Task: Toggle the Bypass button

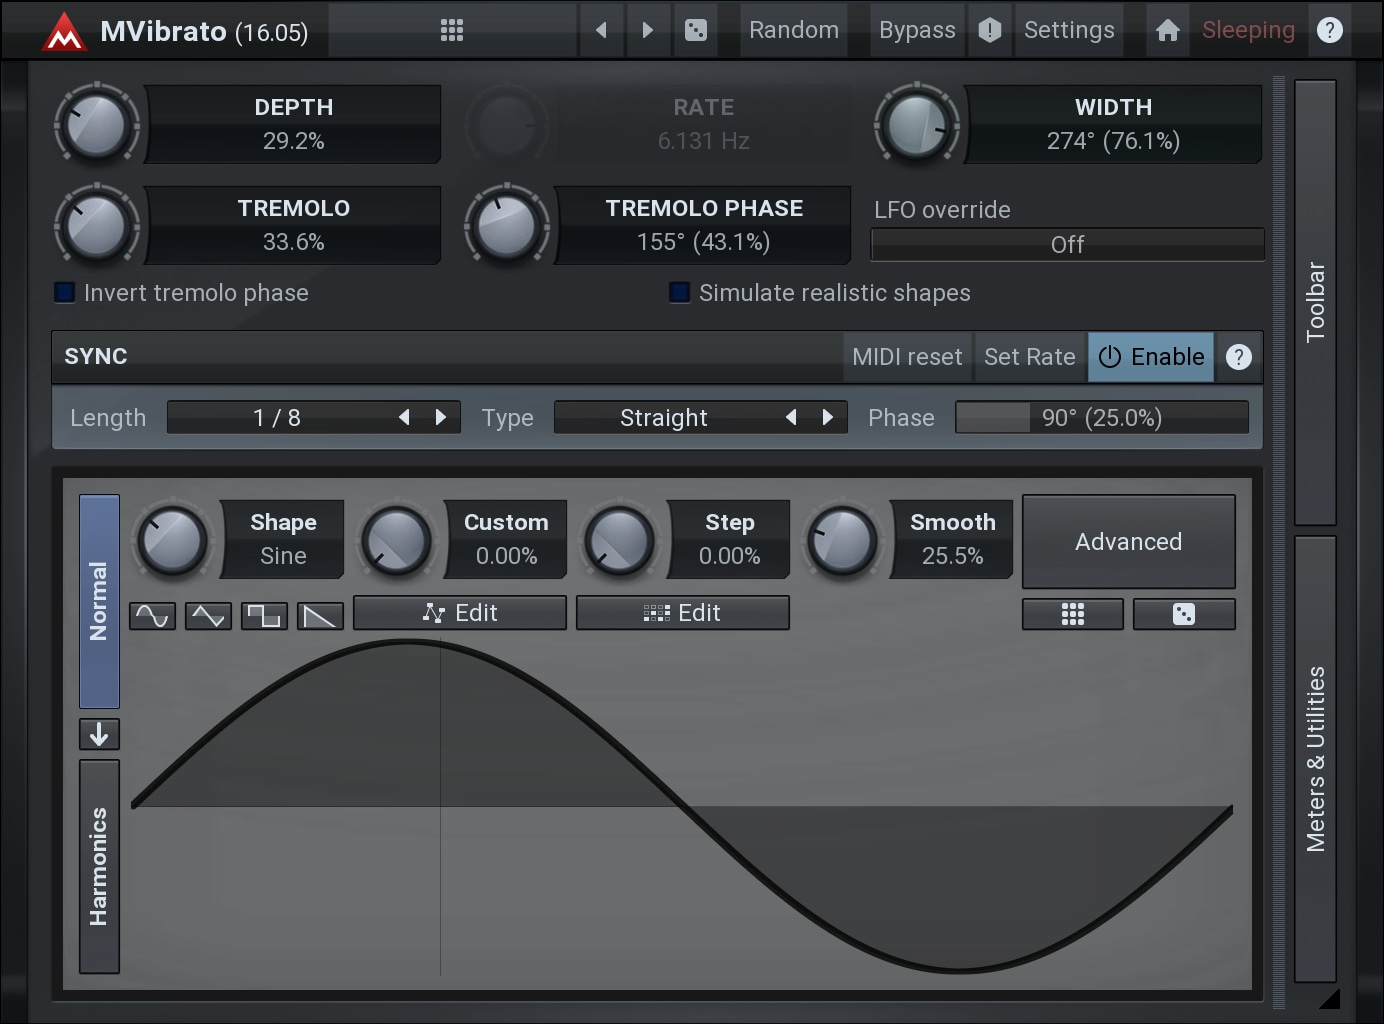Action: [x=917, y=30]
